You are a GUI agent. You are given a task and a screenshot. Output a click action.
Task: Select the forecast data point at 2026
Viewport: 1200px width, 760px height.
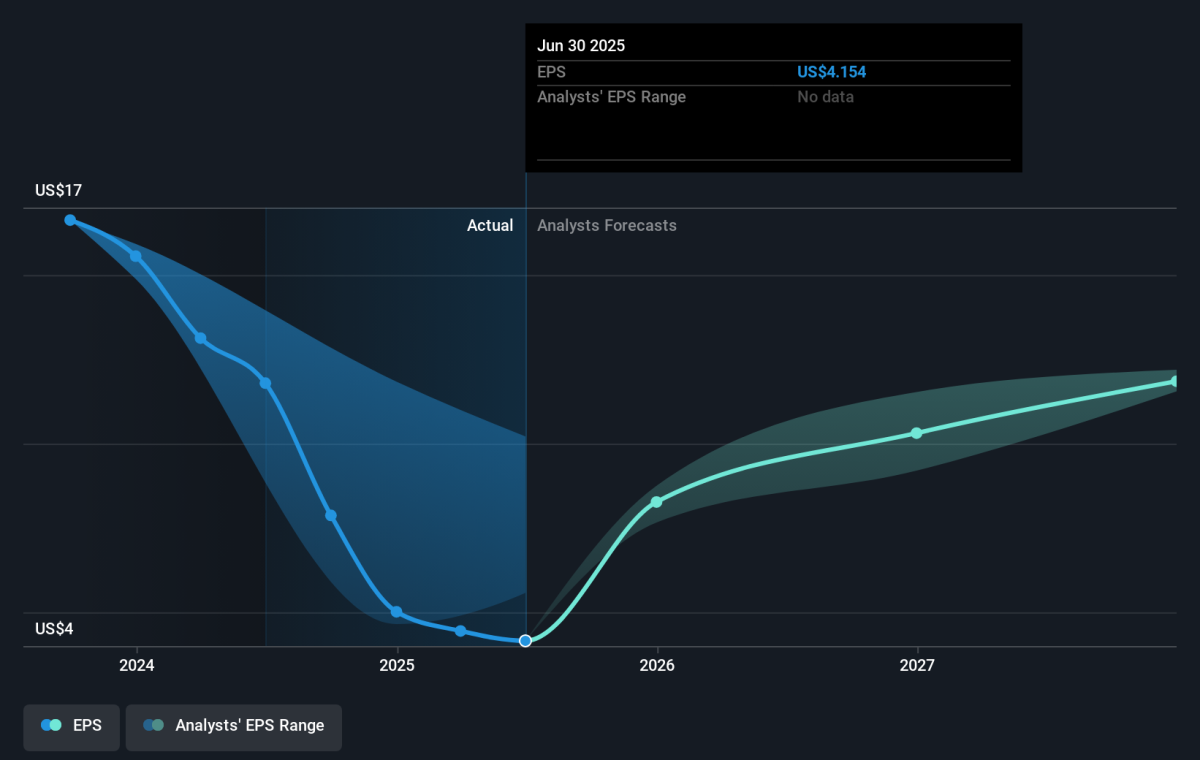pyautogui.click(x=656, y=502)
